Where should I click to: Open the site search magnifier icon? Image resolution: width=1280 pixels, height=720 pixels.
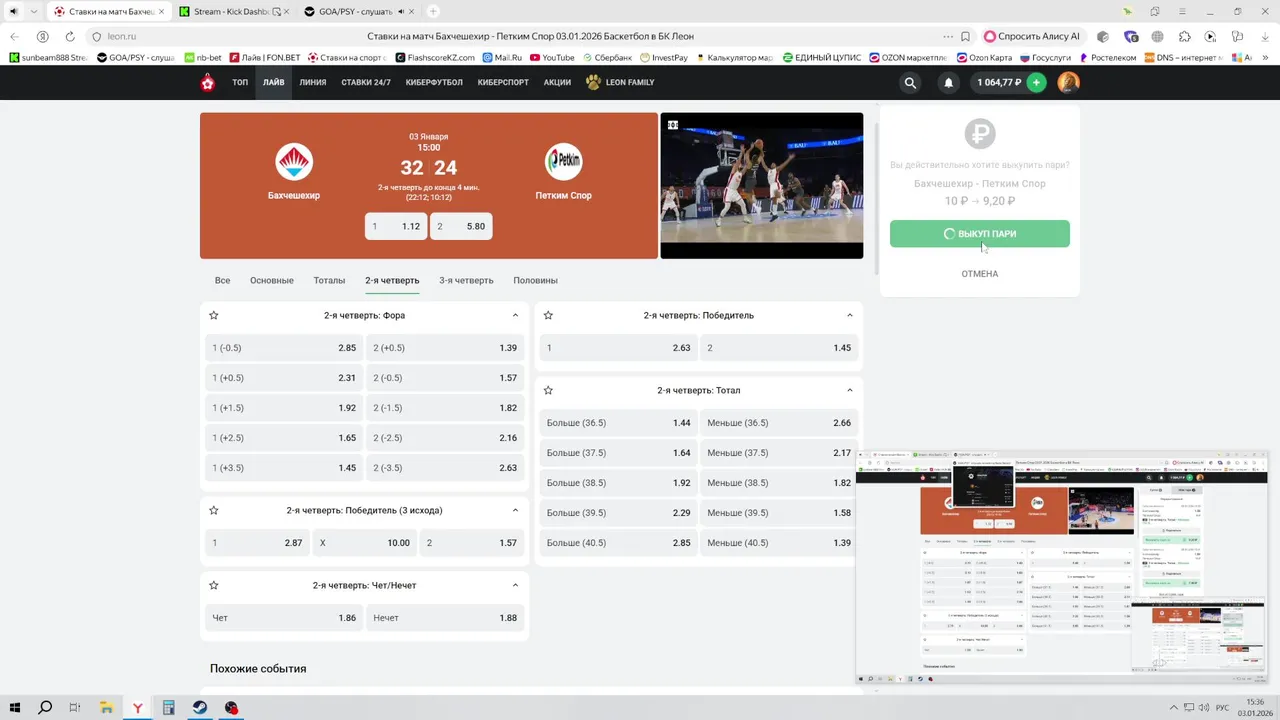pos(910,83)
